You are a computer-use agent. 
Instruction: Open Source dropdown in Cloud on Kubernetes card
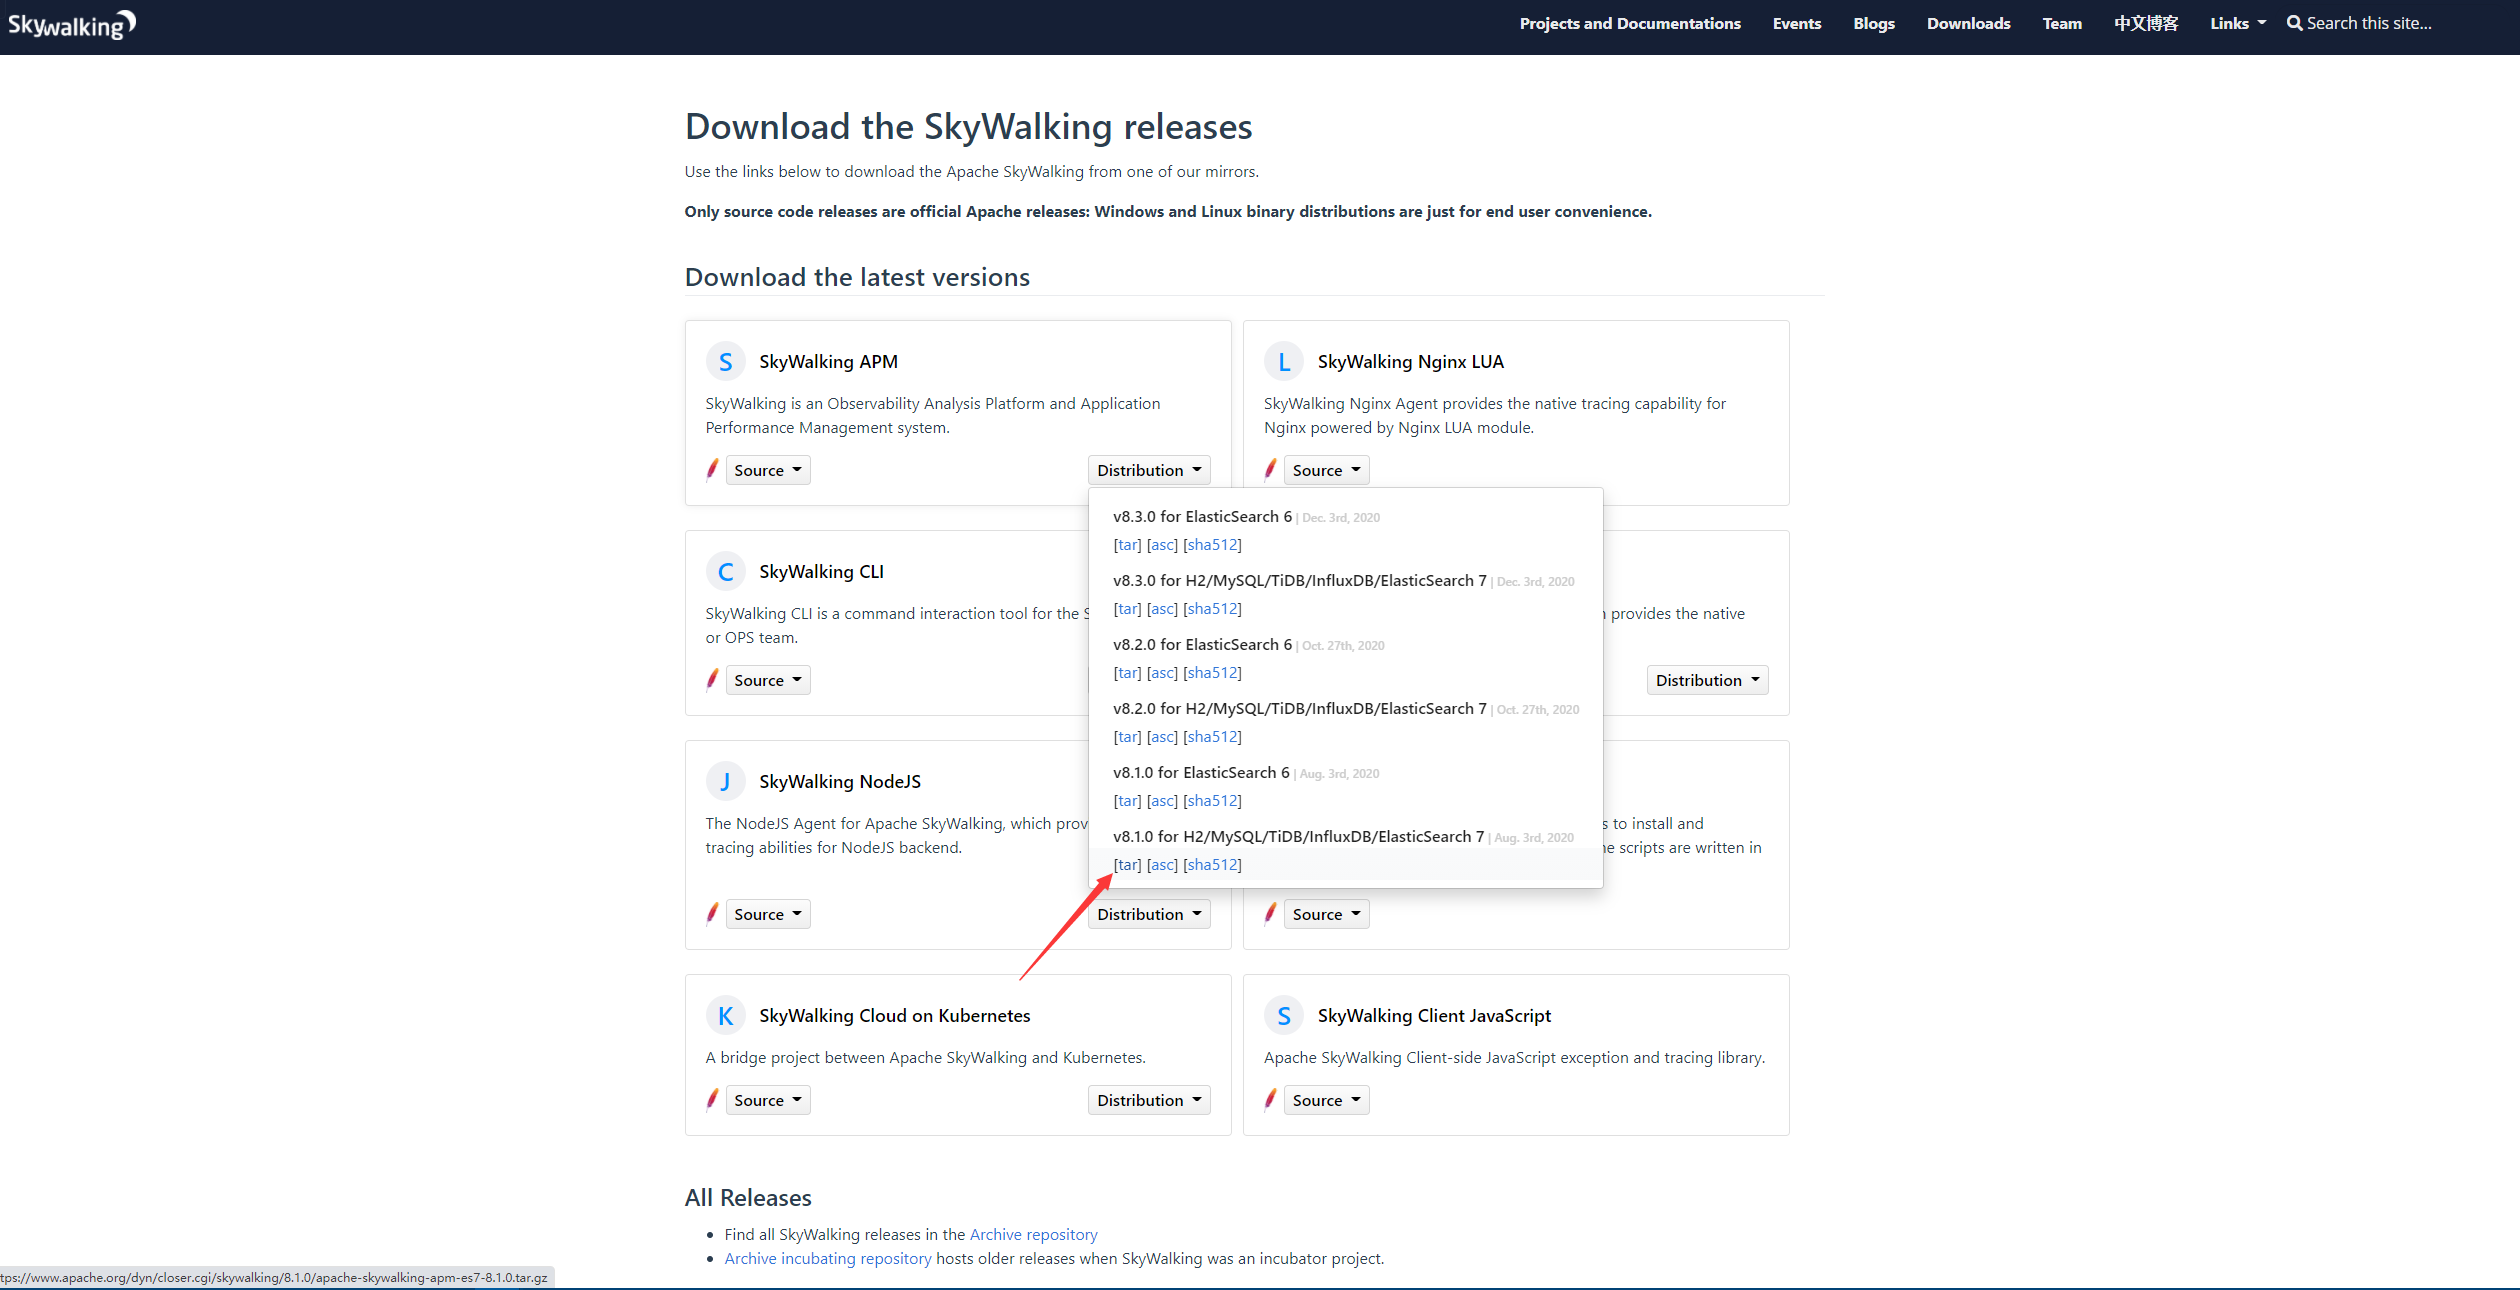[x=767, y=1100]
